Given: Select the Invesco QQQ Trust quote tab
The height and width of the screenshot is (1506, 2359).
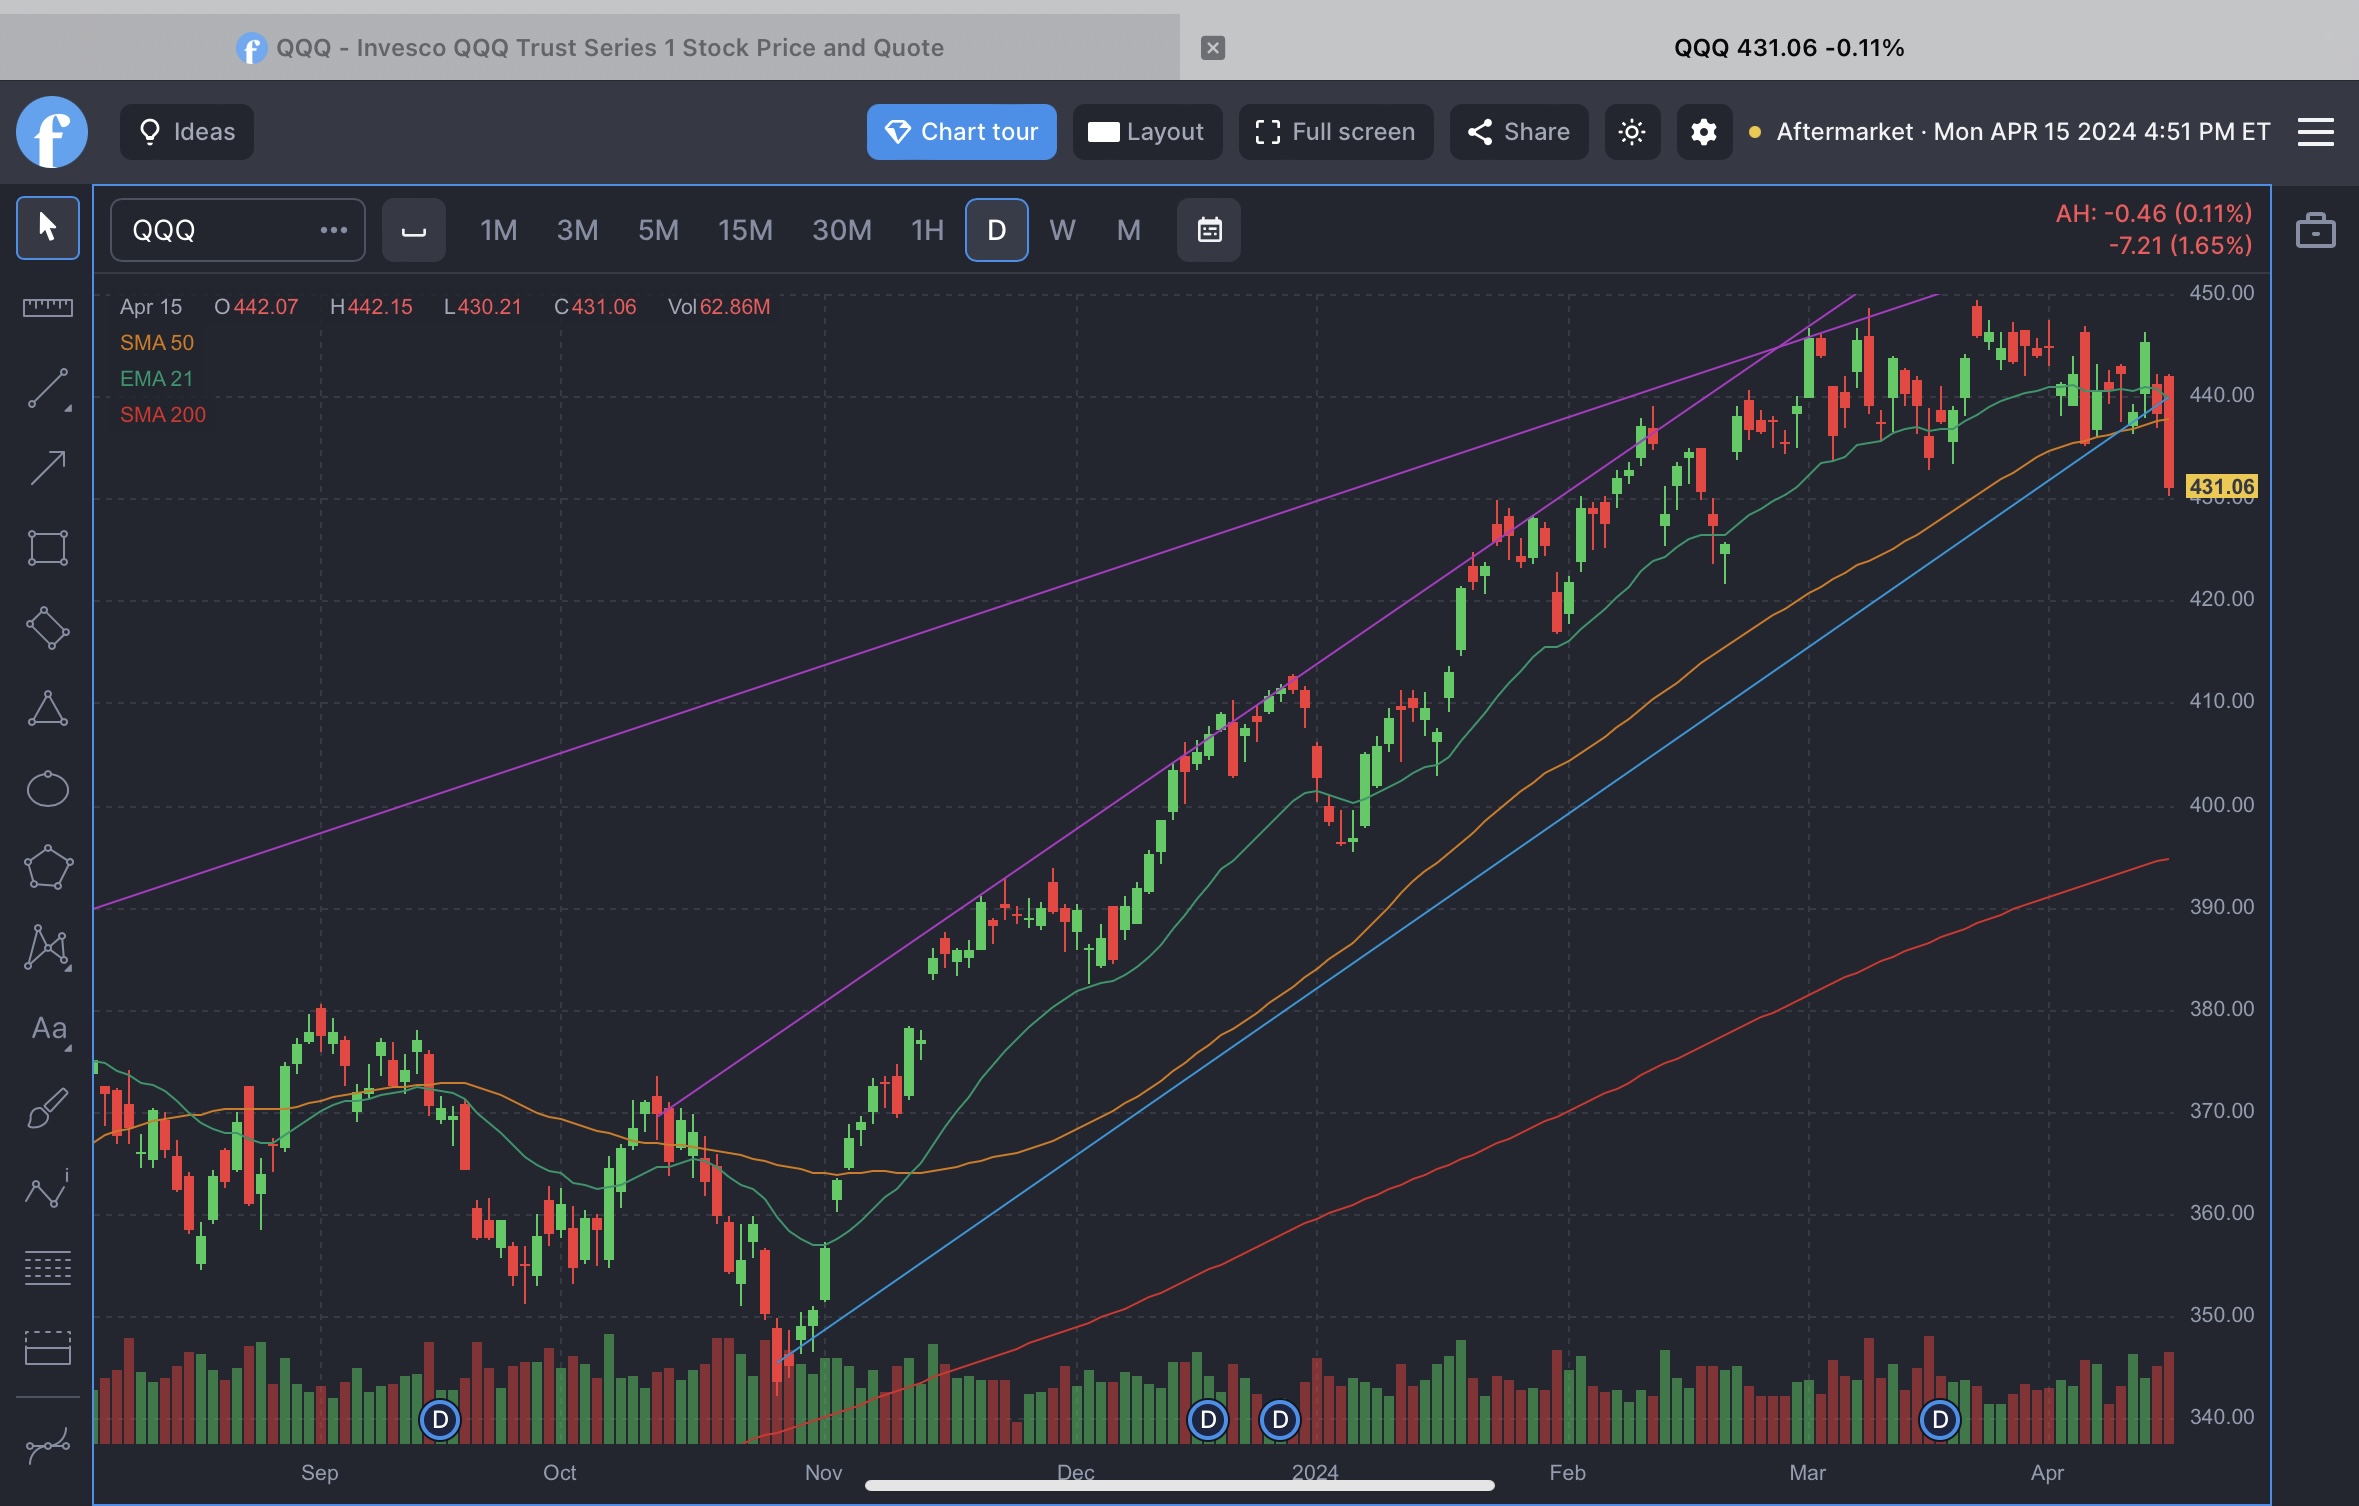Looking at the screenshot, I should click(590, 48).
